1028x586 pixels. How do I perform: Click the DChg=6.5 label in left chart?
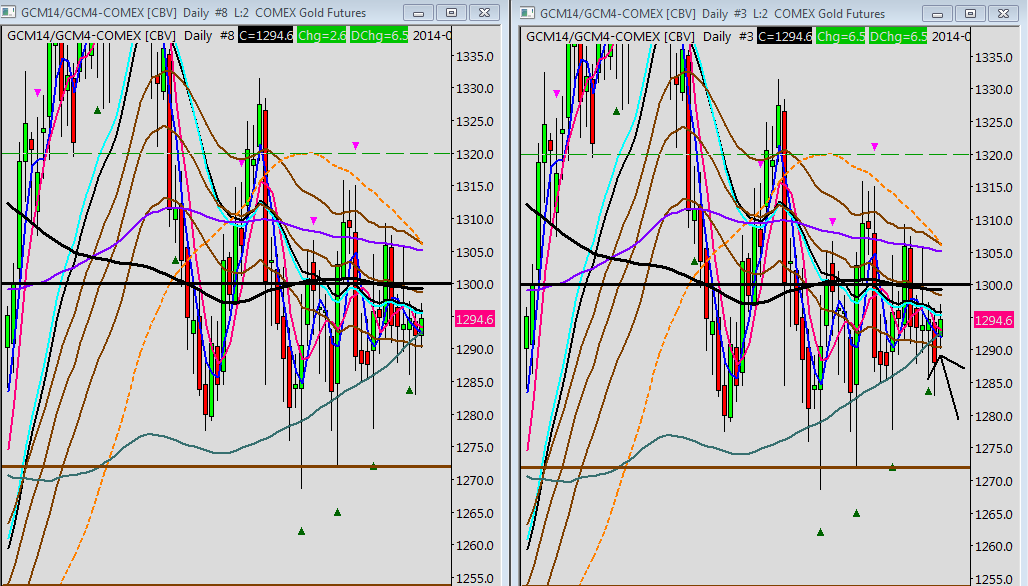pos(378,35)
